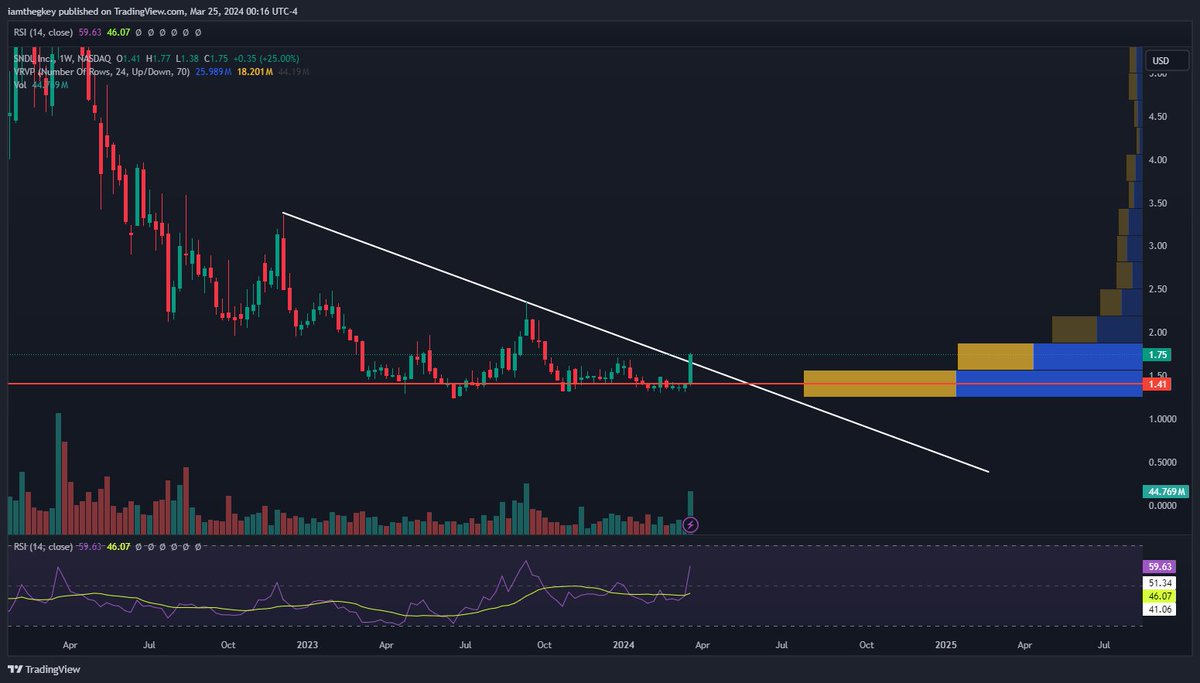Click the 4.00 price scale label
Image resolution: width=1200 pixels, height=683 pixels.
pyautogui.click(x=1158, y=160)
